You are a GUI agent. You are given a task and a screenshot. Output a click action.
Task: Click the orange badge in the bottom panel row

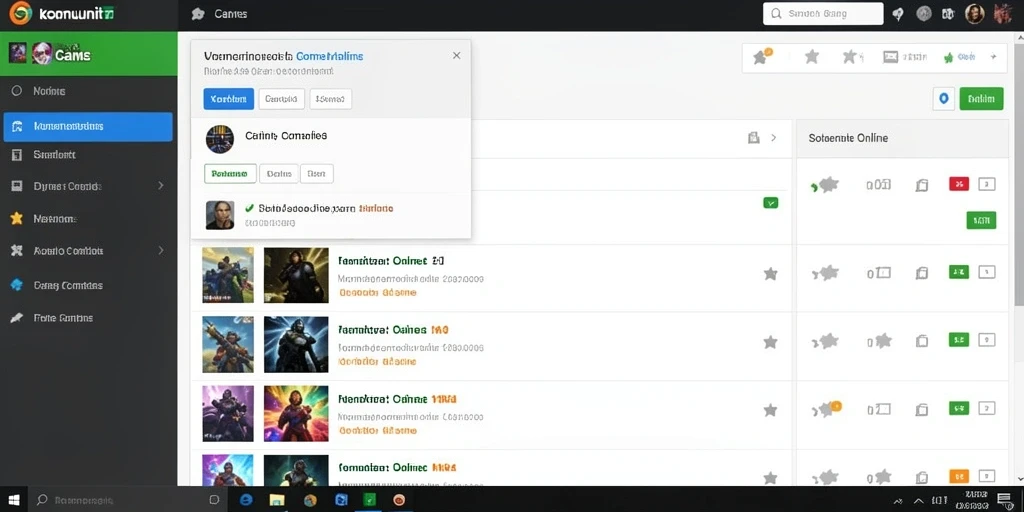pos(959,476)
